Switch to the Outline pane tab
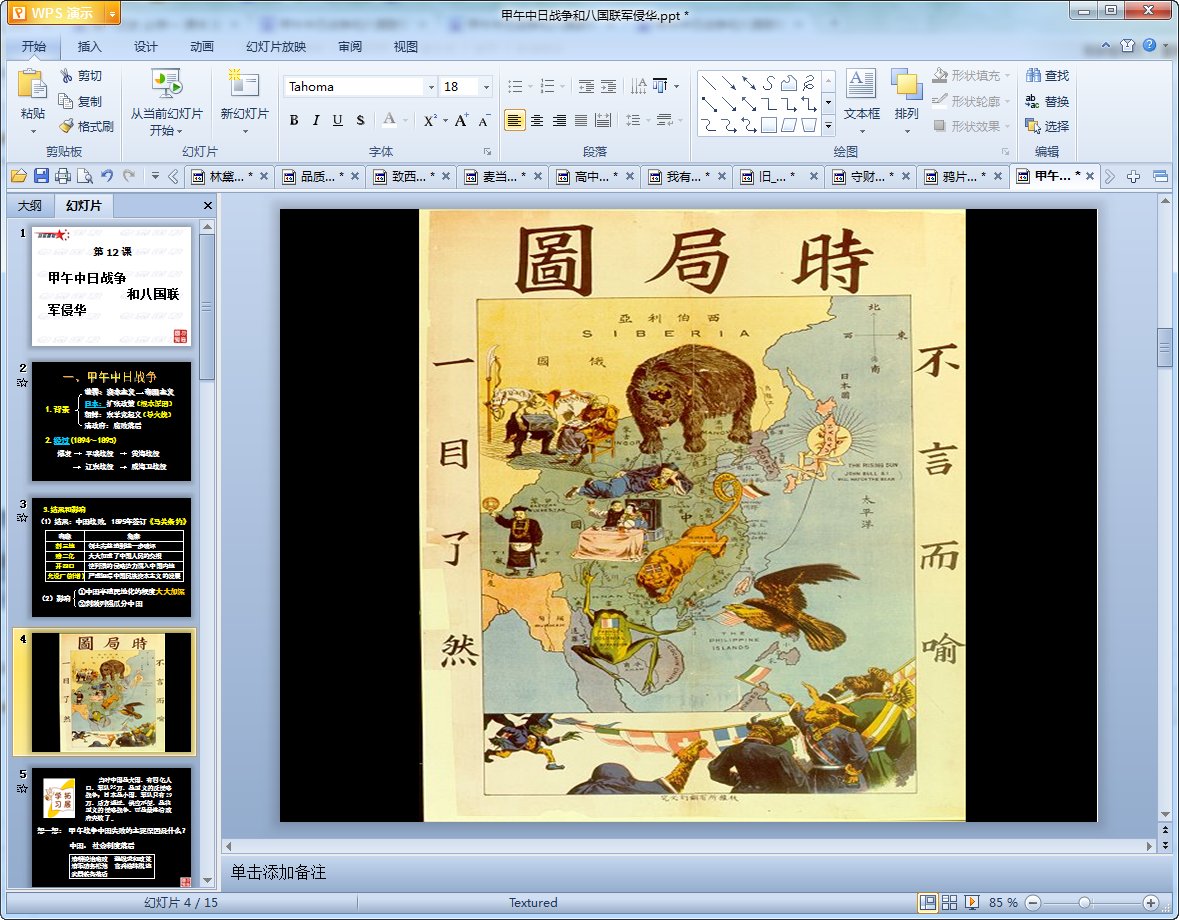 pyautogui.click(x=30, y=205)
